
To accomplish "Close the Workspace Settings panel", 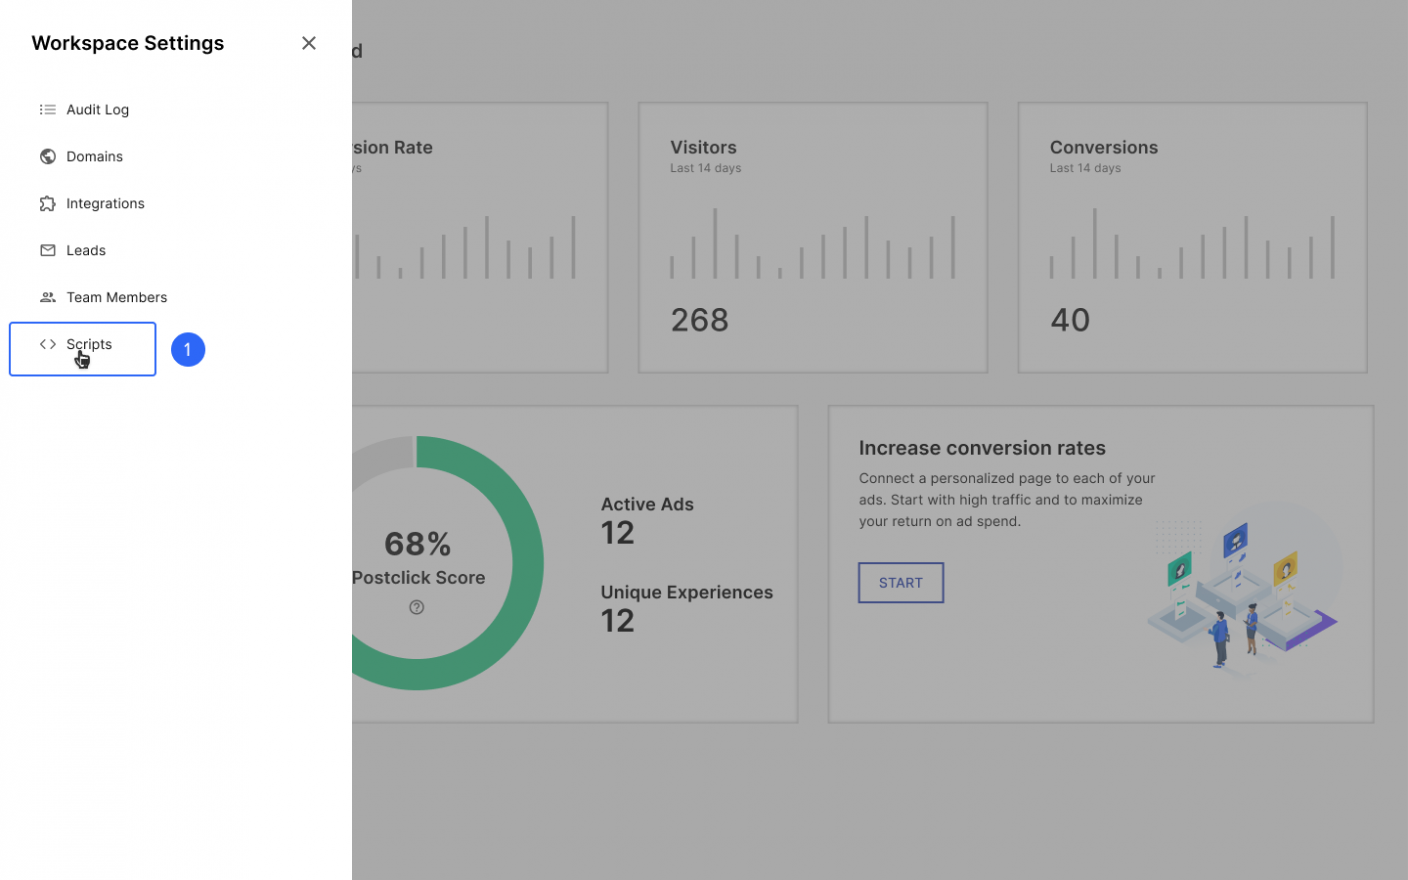I will 308,43.
